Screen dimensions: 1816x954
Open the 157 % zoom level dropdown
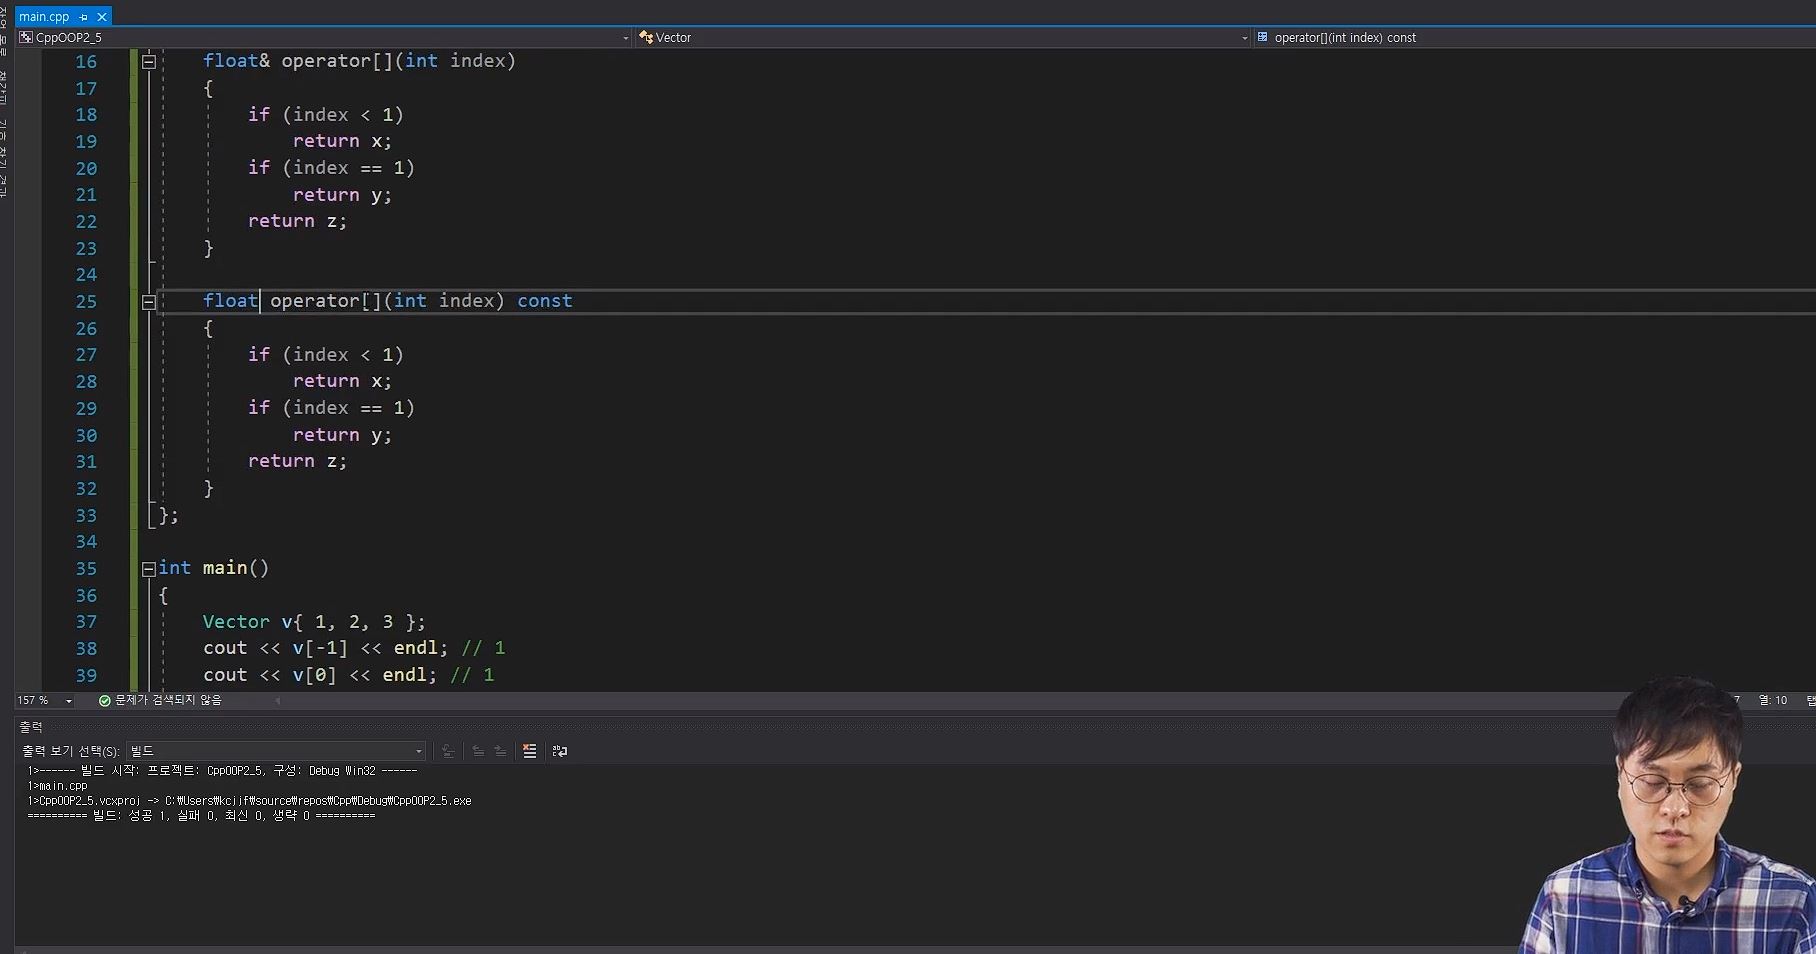pyautogui.click(x=68, y=701)
